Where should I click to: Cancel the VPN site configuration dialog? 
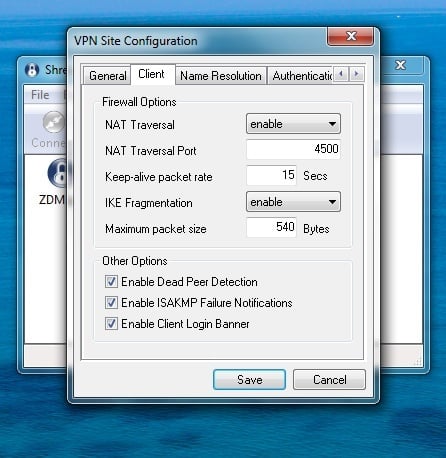(329, 380)
